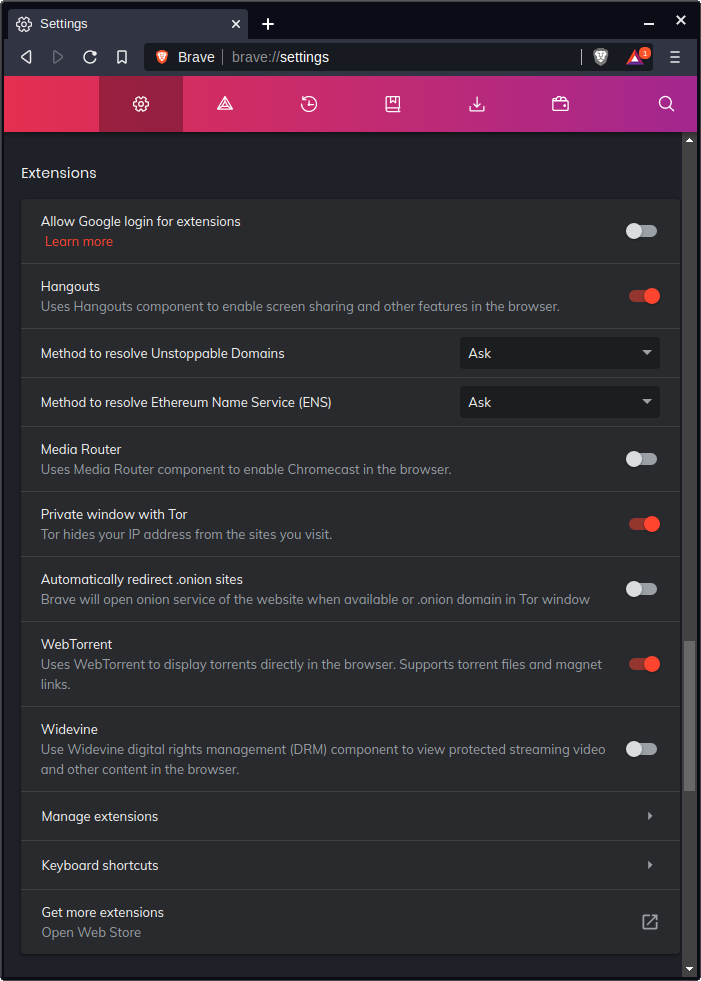The height and width of the screenshot is (981, 701).
Task: Turn off Private window with Tor
Action: point(643,524)
